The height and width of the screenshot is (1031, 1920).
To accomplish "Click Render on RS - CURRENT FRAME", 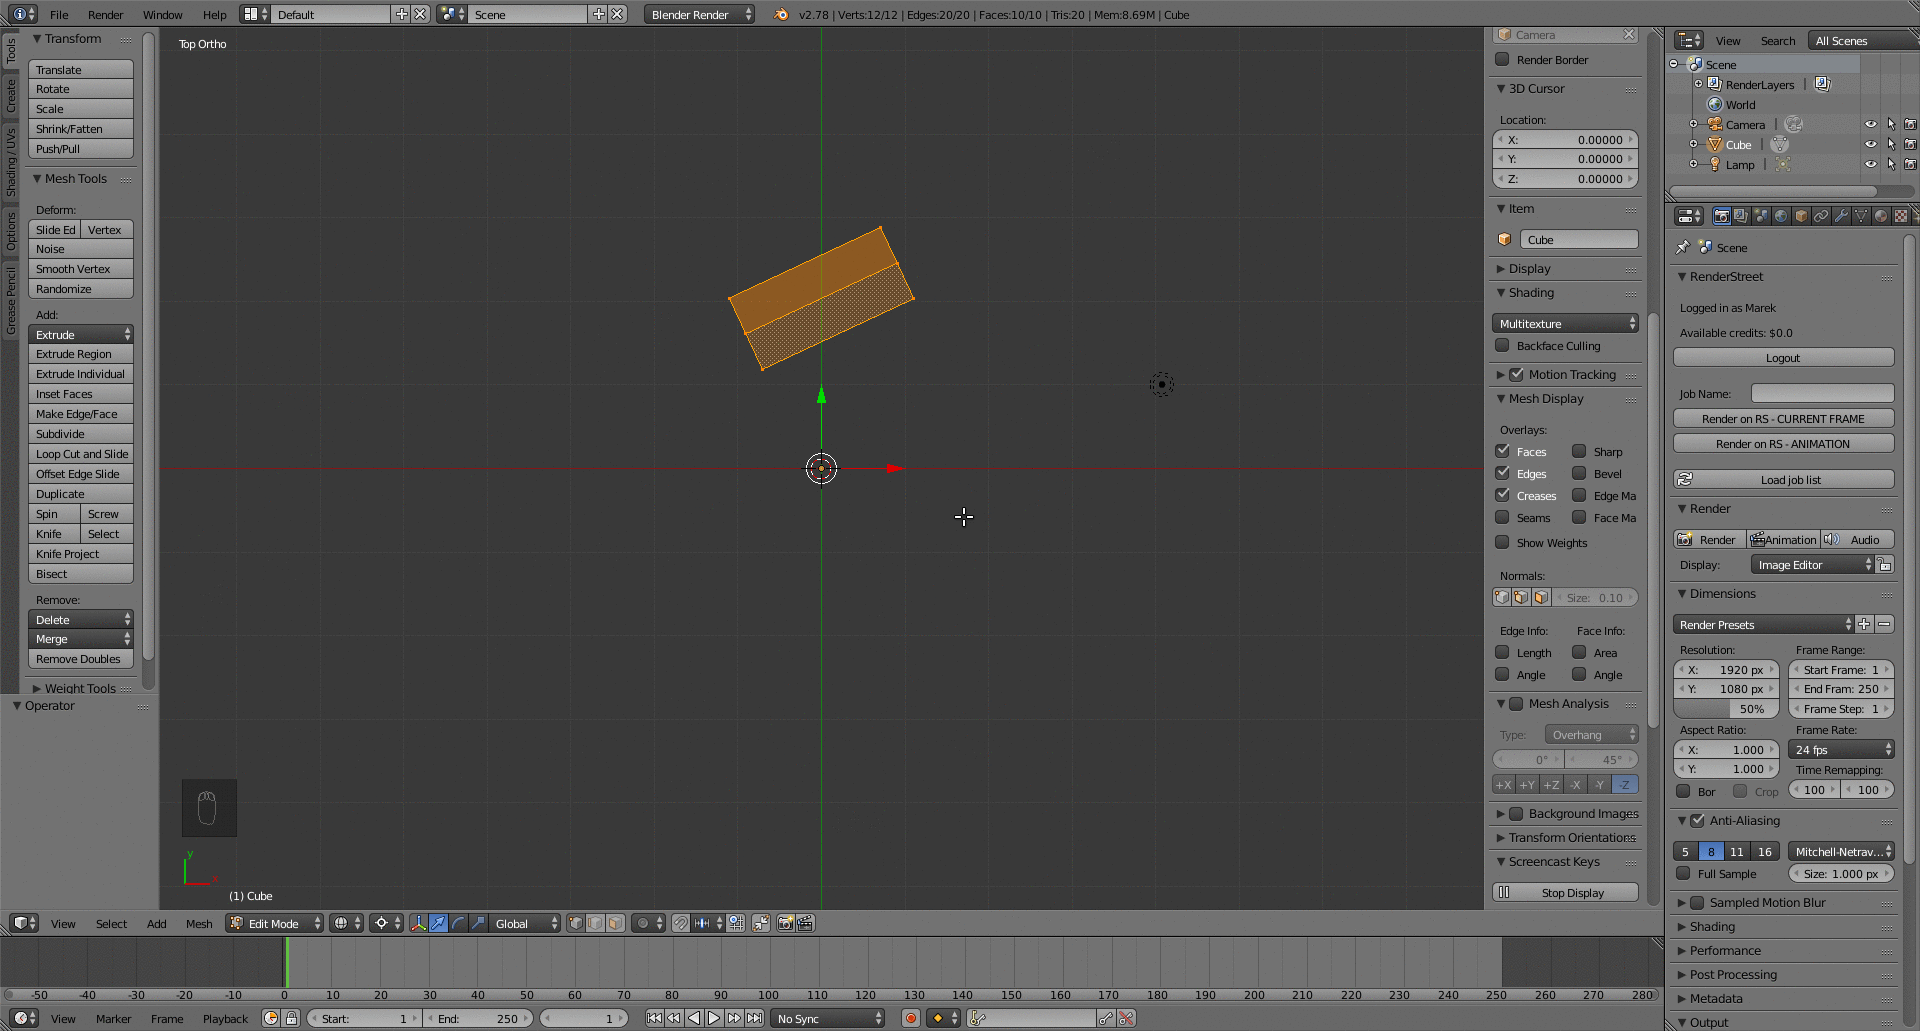I will point(1783,418).
